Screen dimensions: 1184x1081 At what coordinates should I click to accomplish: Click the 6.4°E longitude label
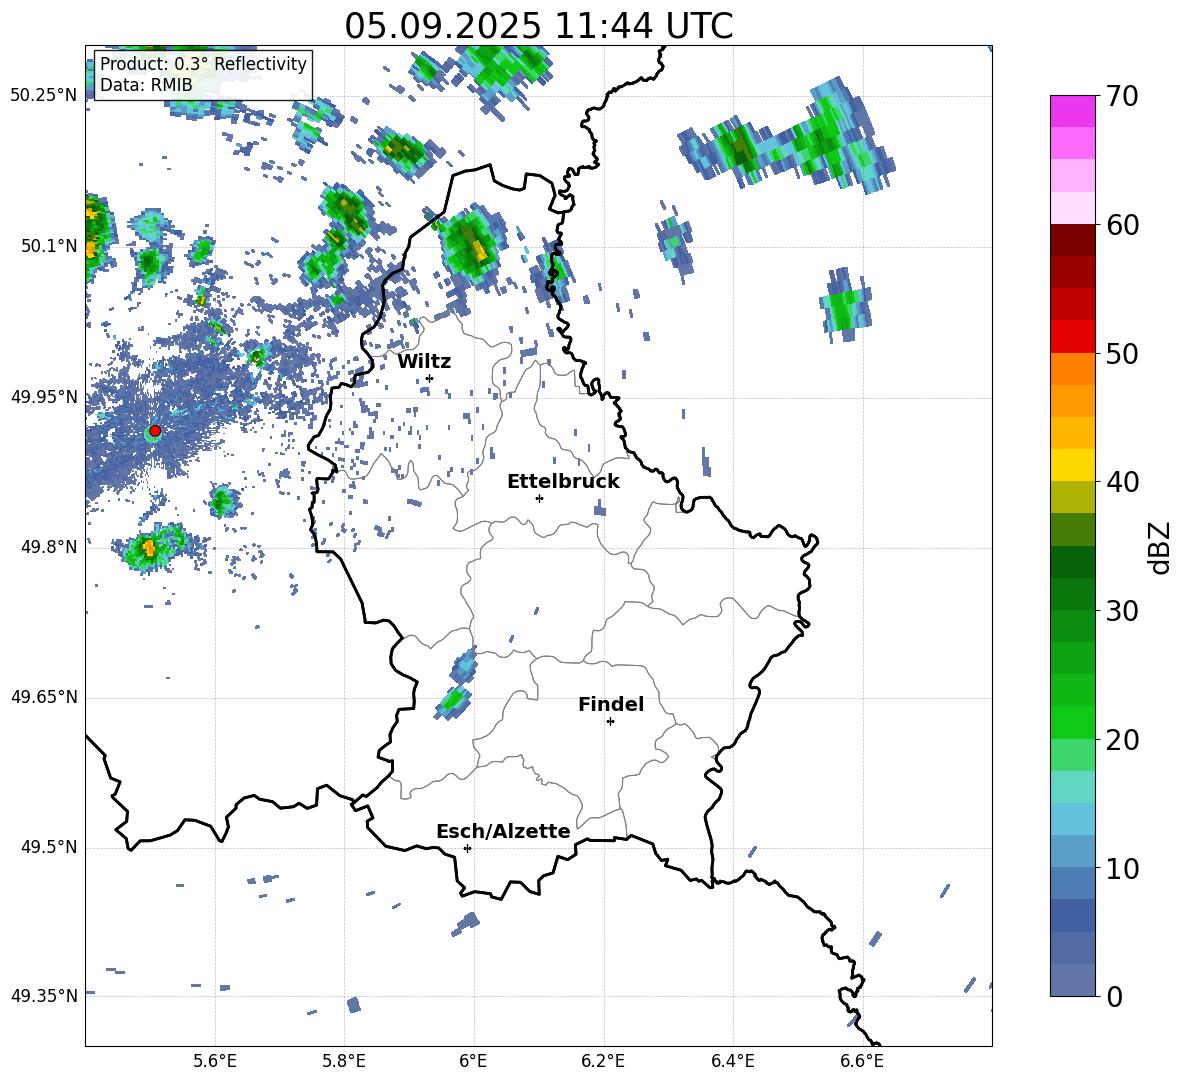click(x=732, y=1061)
